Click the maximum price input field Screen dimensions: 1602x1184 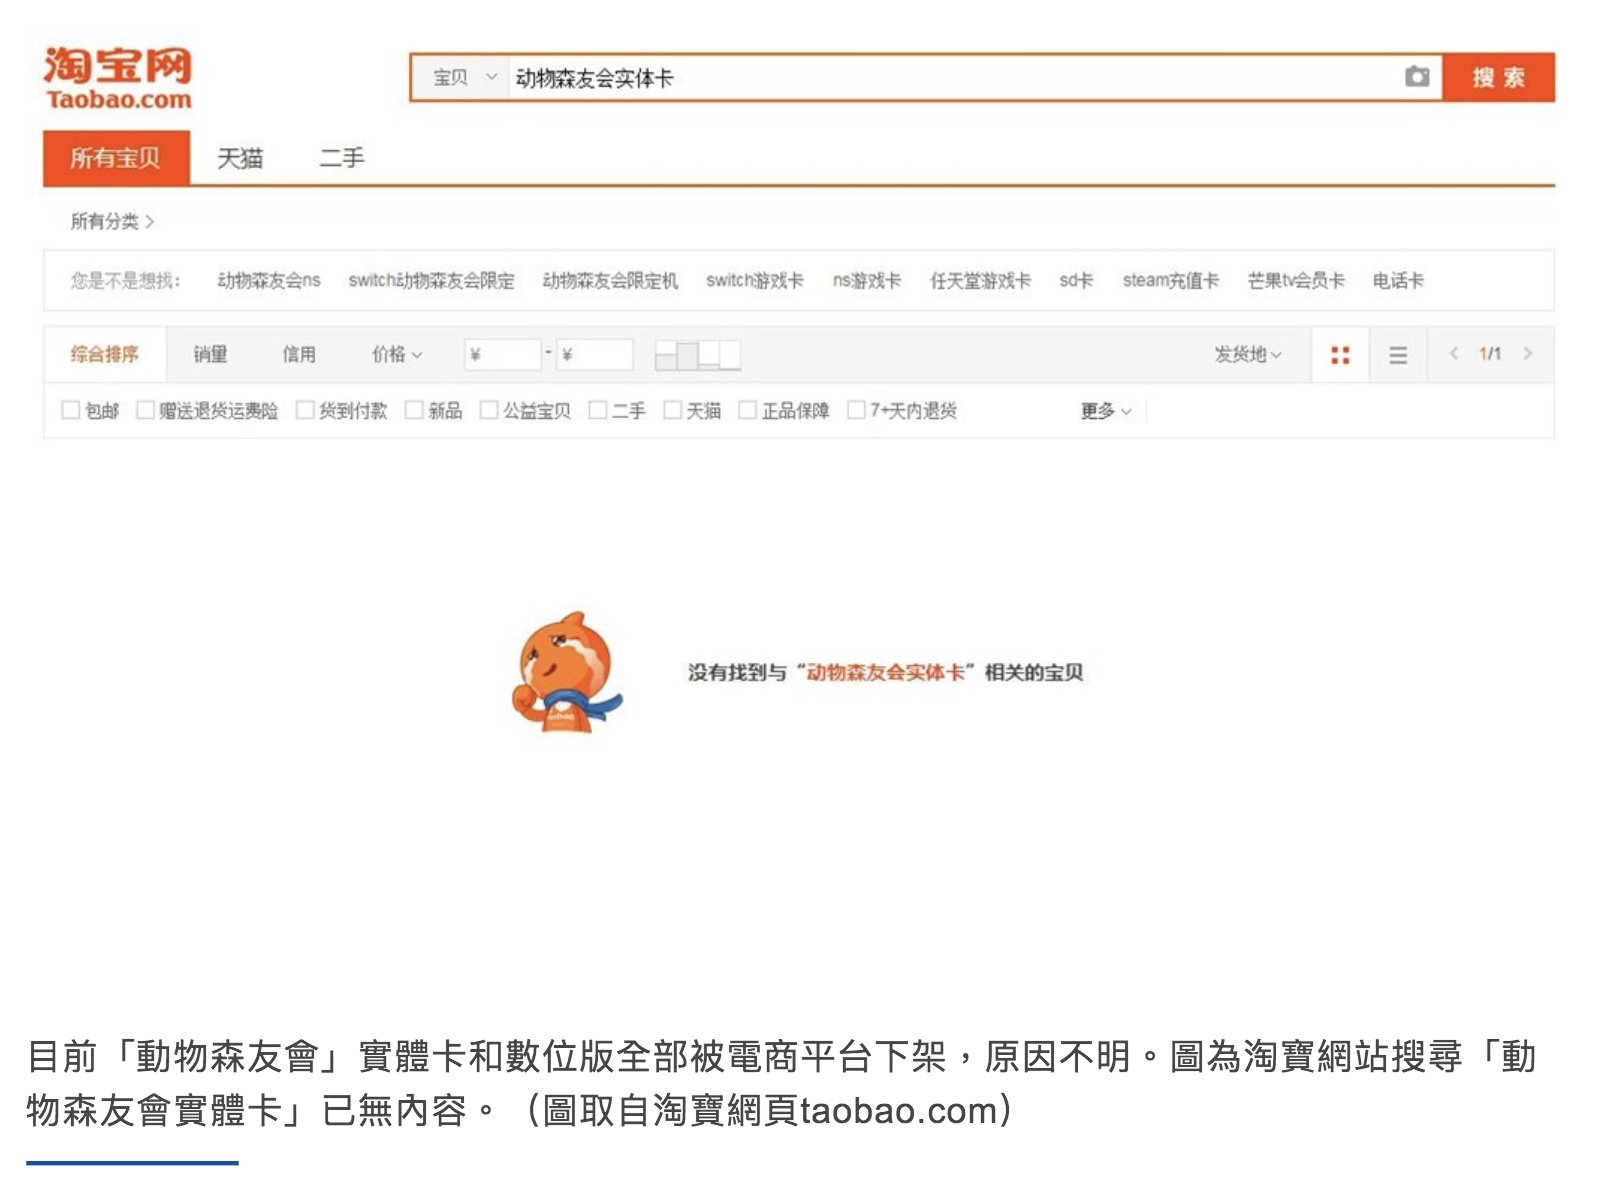coord(595,355)
